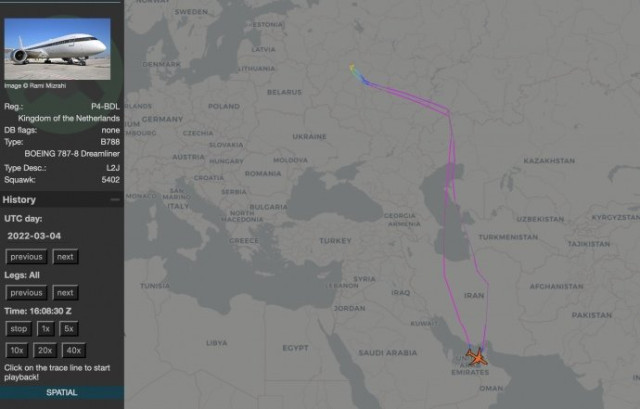Select the previous flight leg

[x=27, y=293]
